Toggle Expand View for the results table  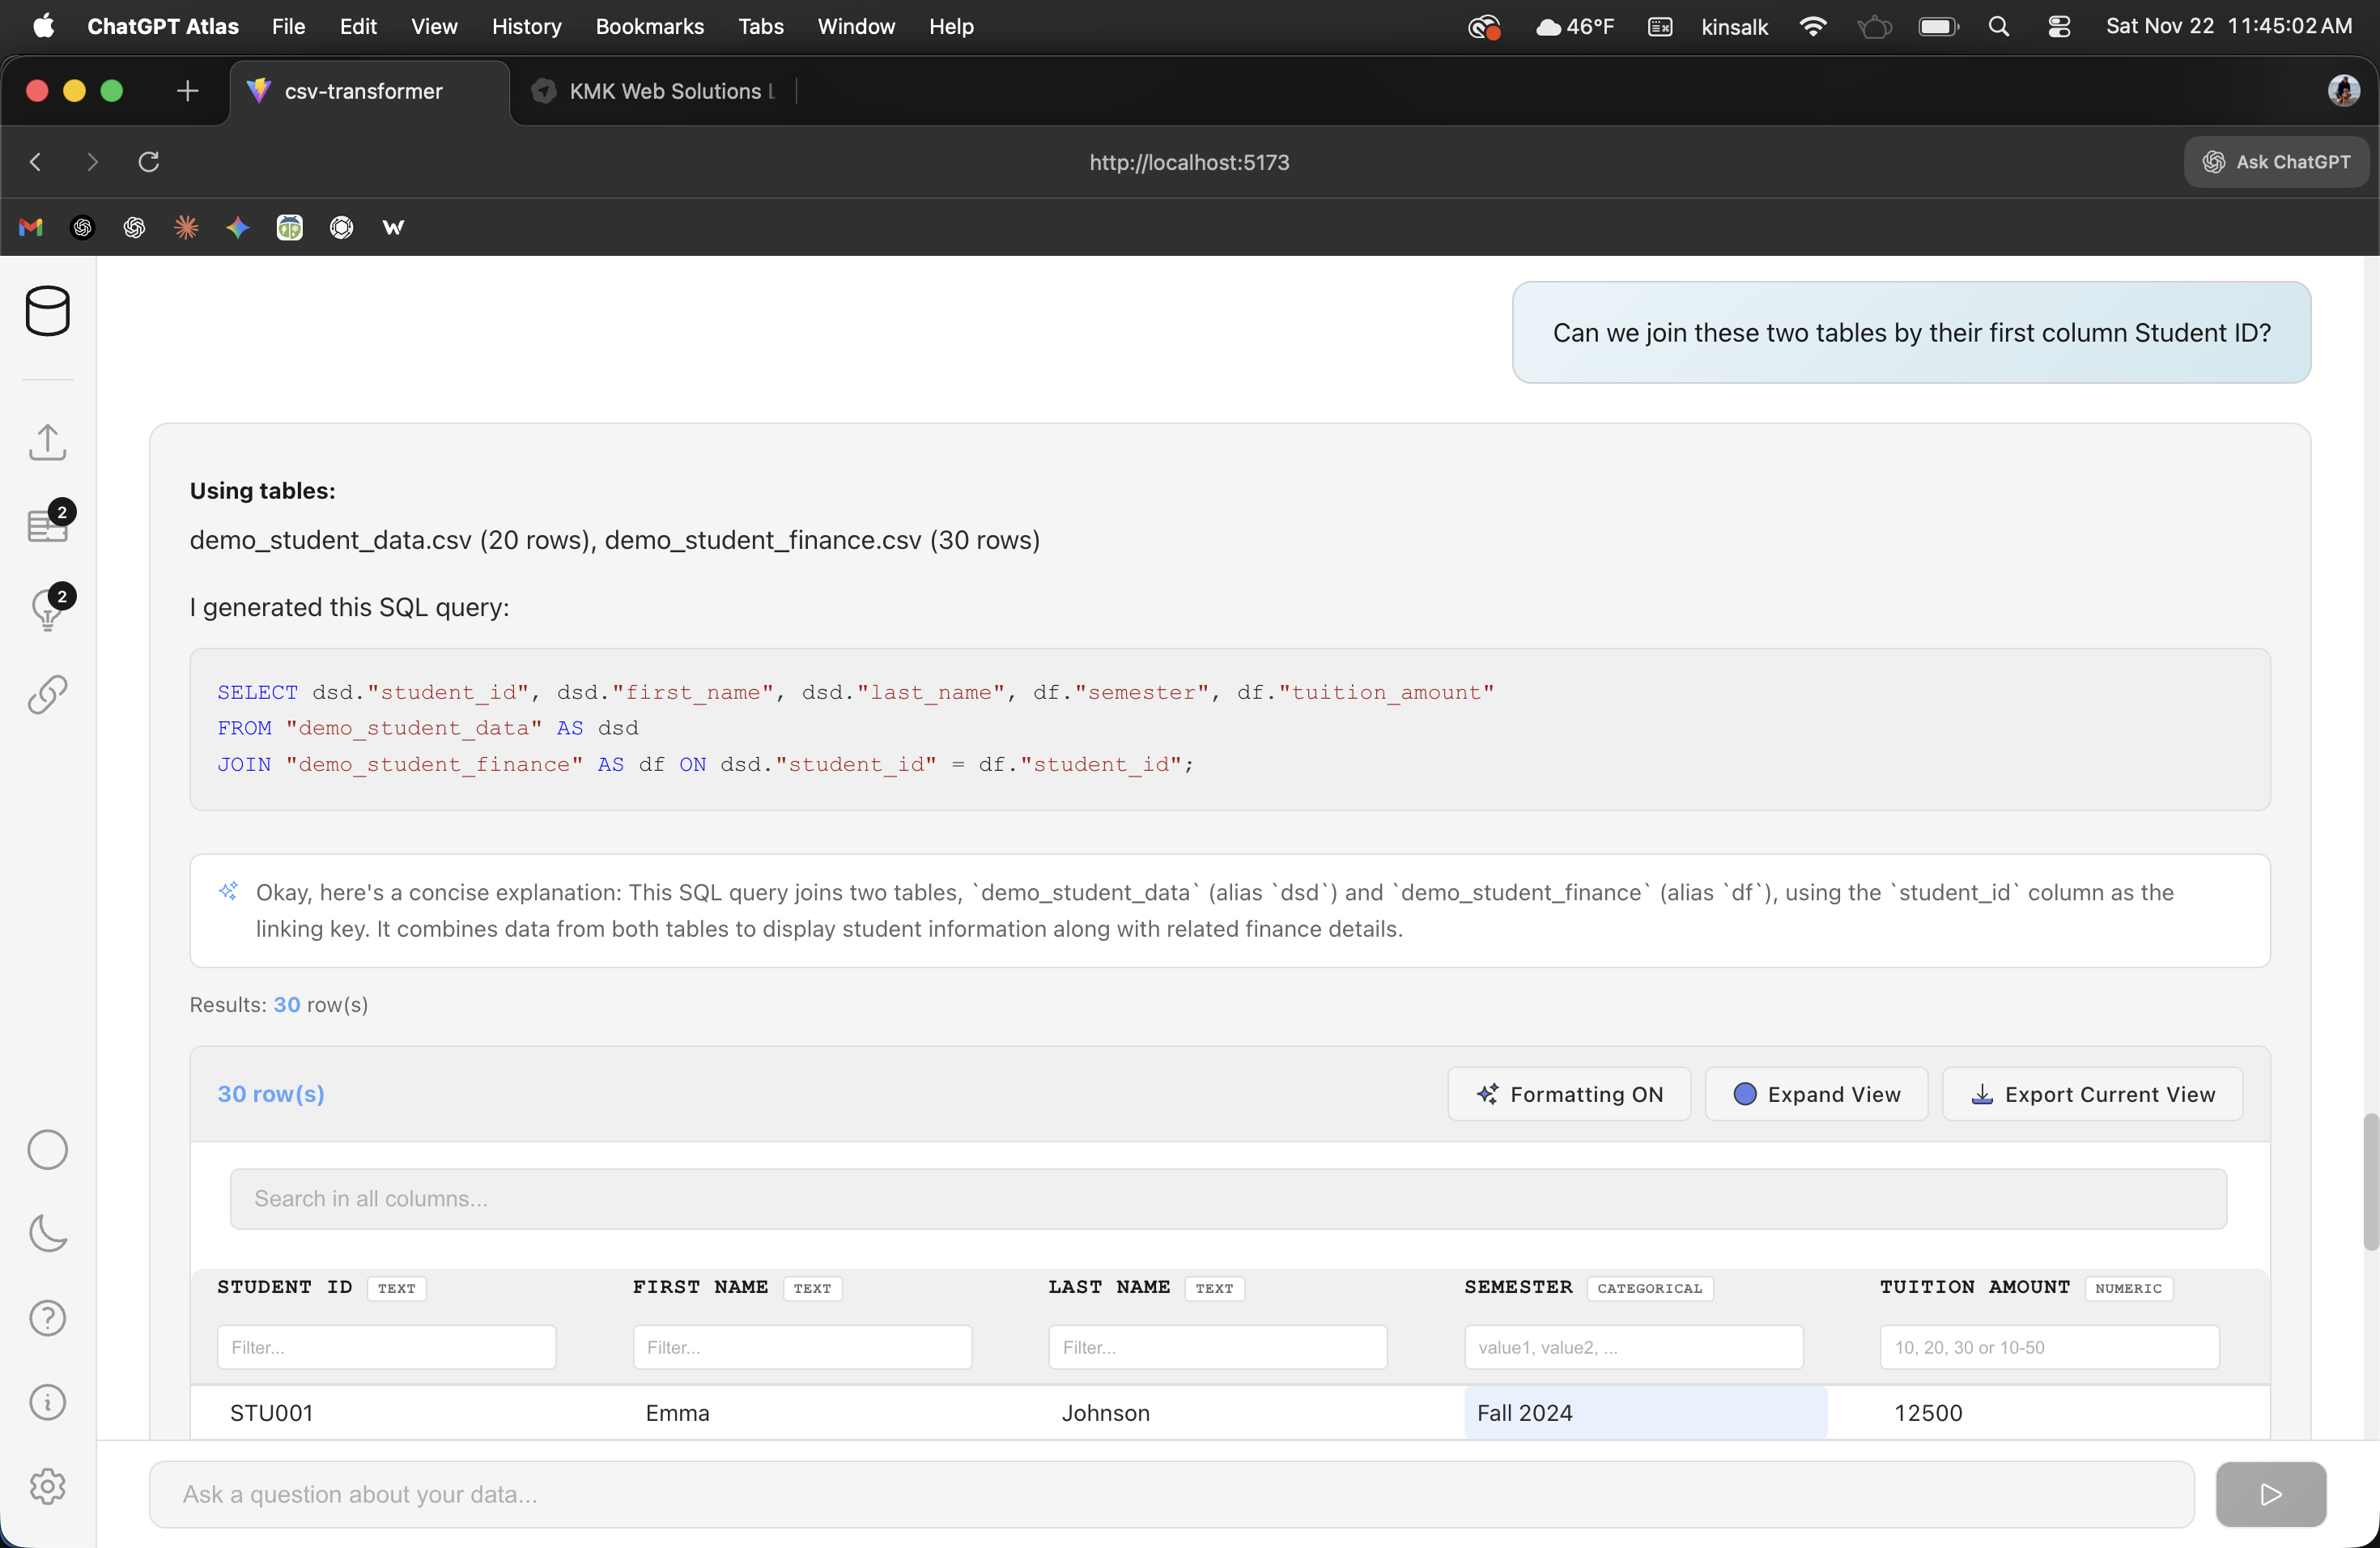click(1815, 1093)
